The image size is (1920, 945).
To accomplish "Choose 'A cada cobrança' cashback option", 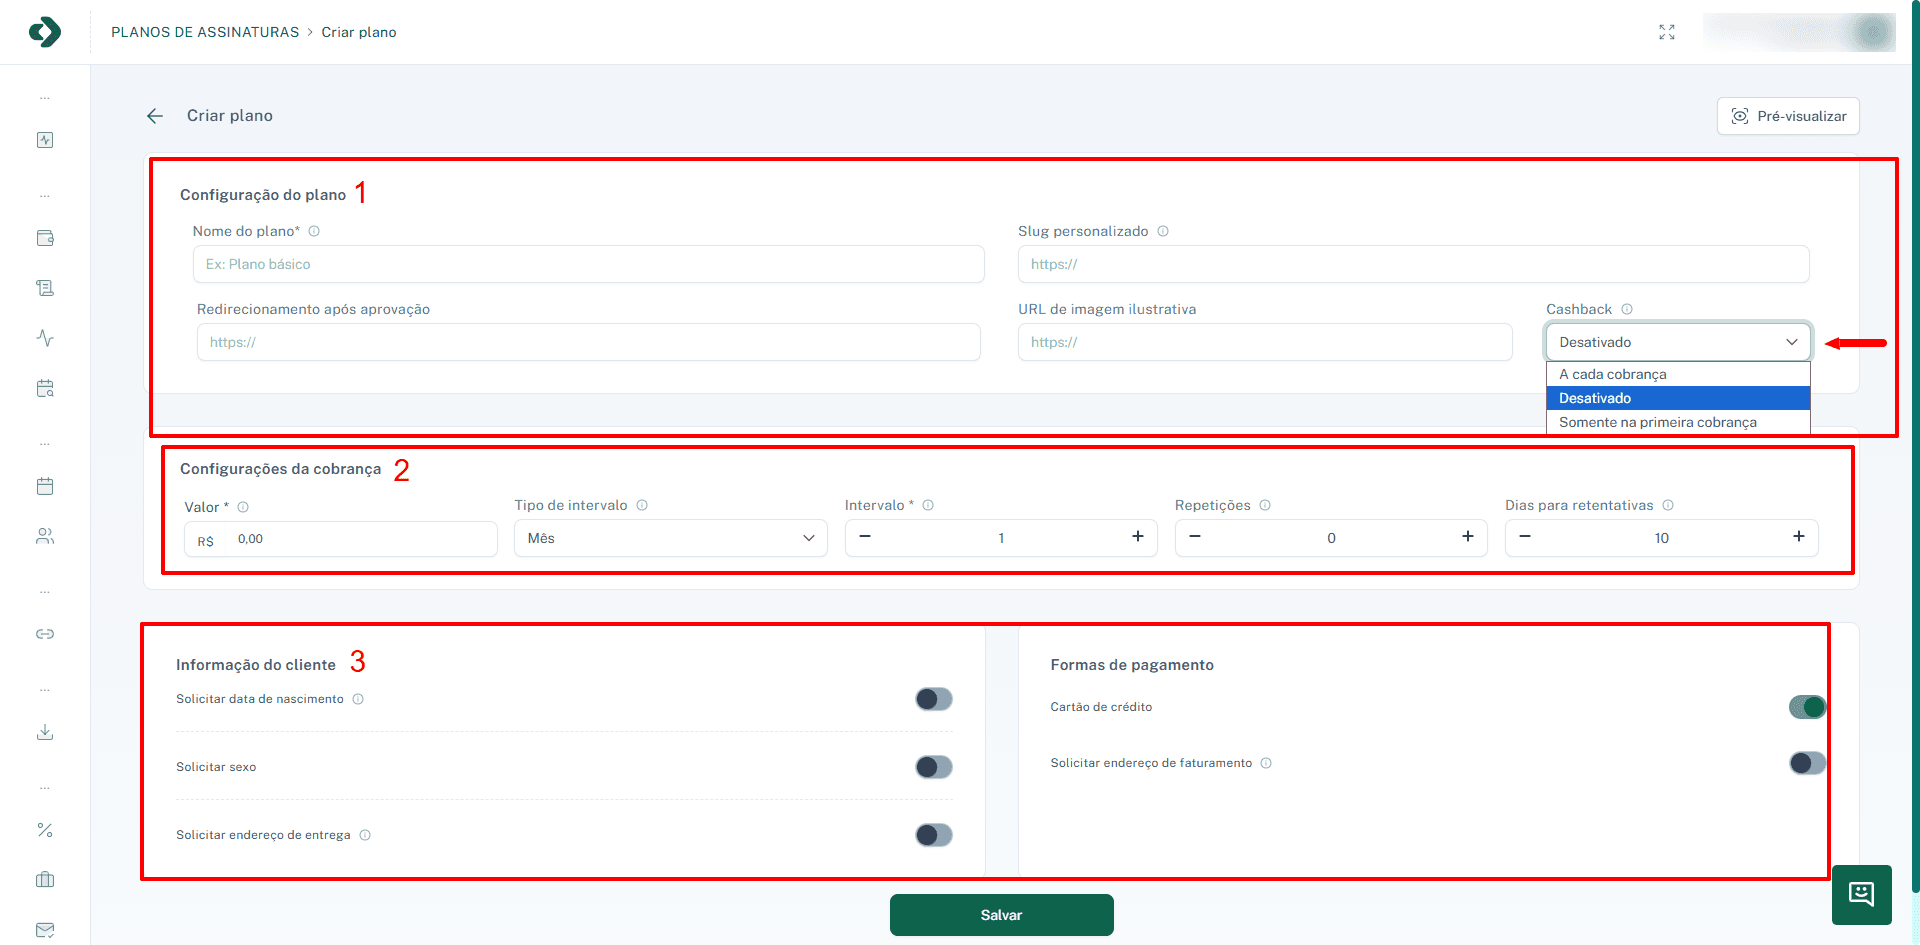I will point(1677,374).
